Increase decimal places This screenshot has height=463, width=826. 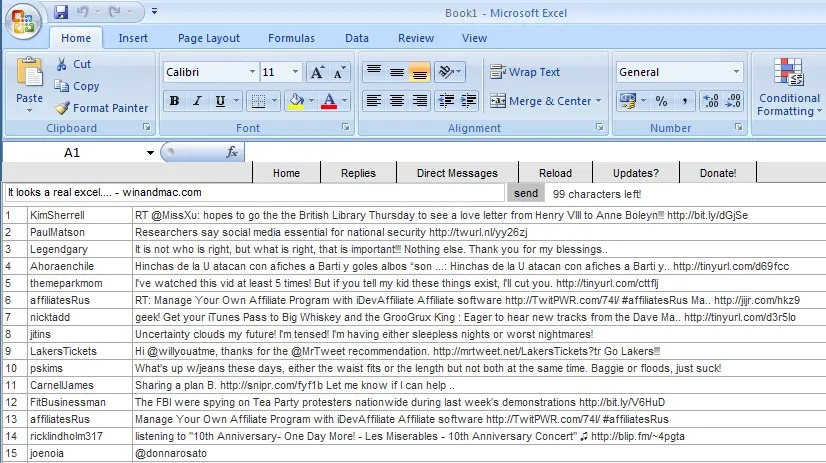point(711,101)
